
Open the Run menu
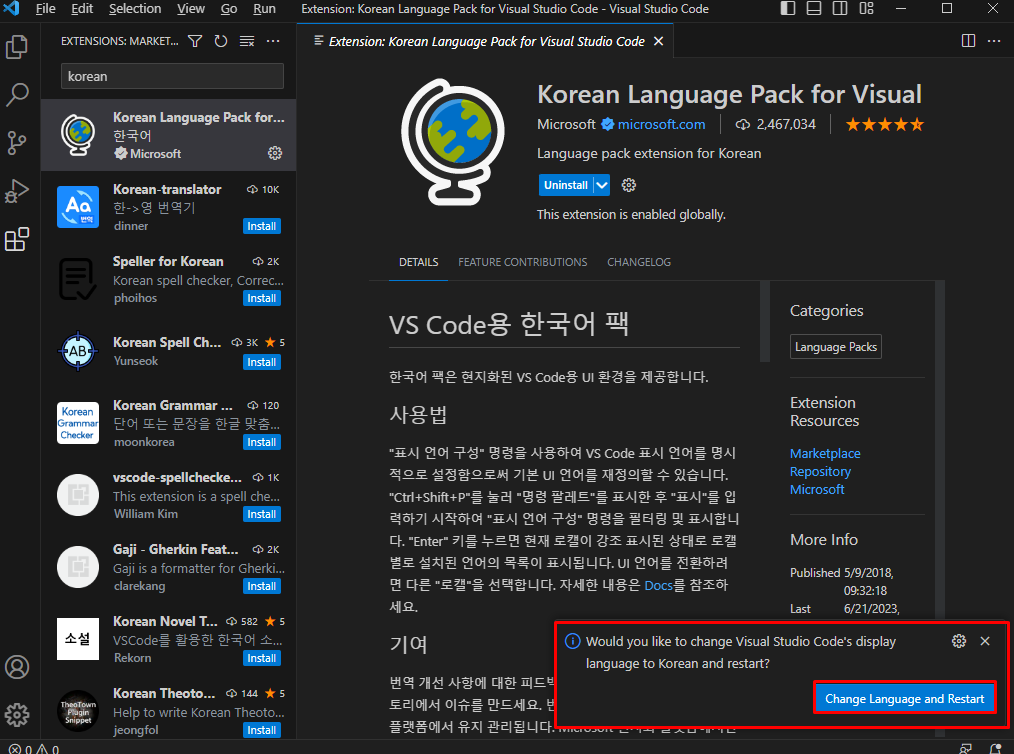(264, 8)
